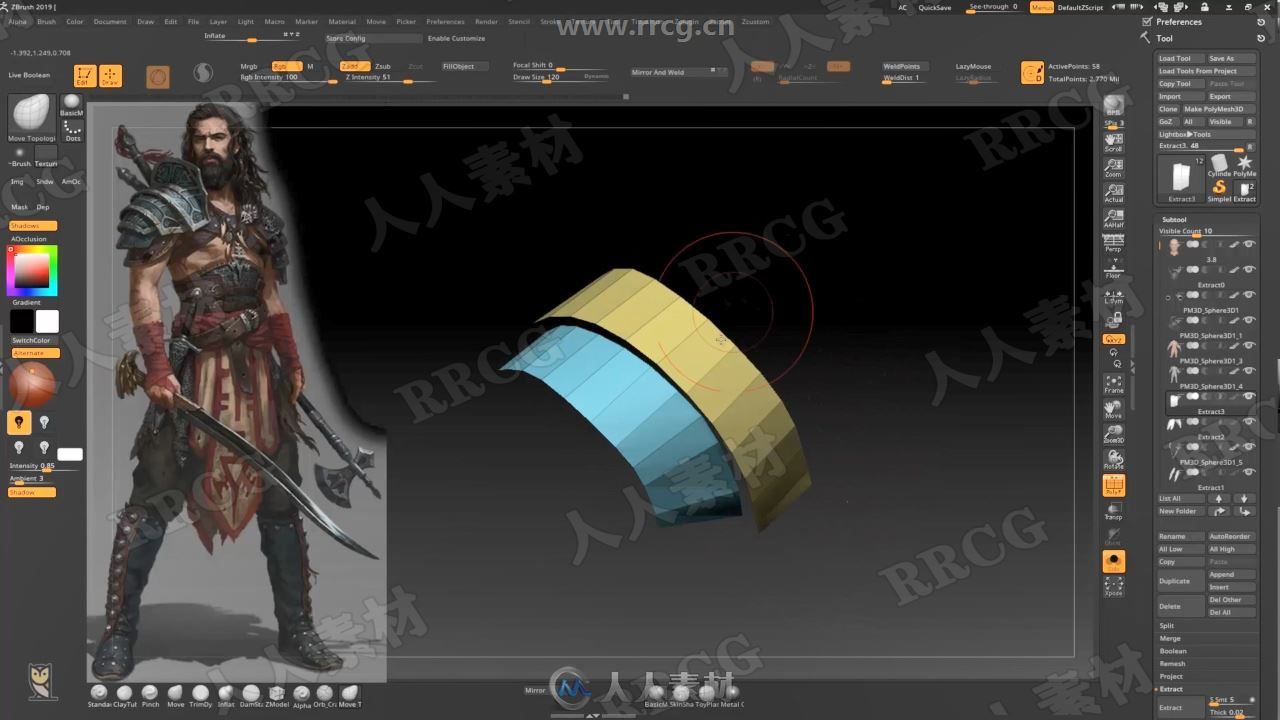
Task: Open the Document menu
Action: (110, 21)
